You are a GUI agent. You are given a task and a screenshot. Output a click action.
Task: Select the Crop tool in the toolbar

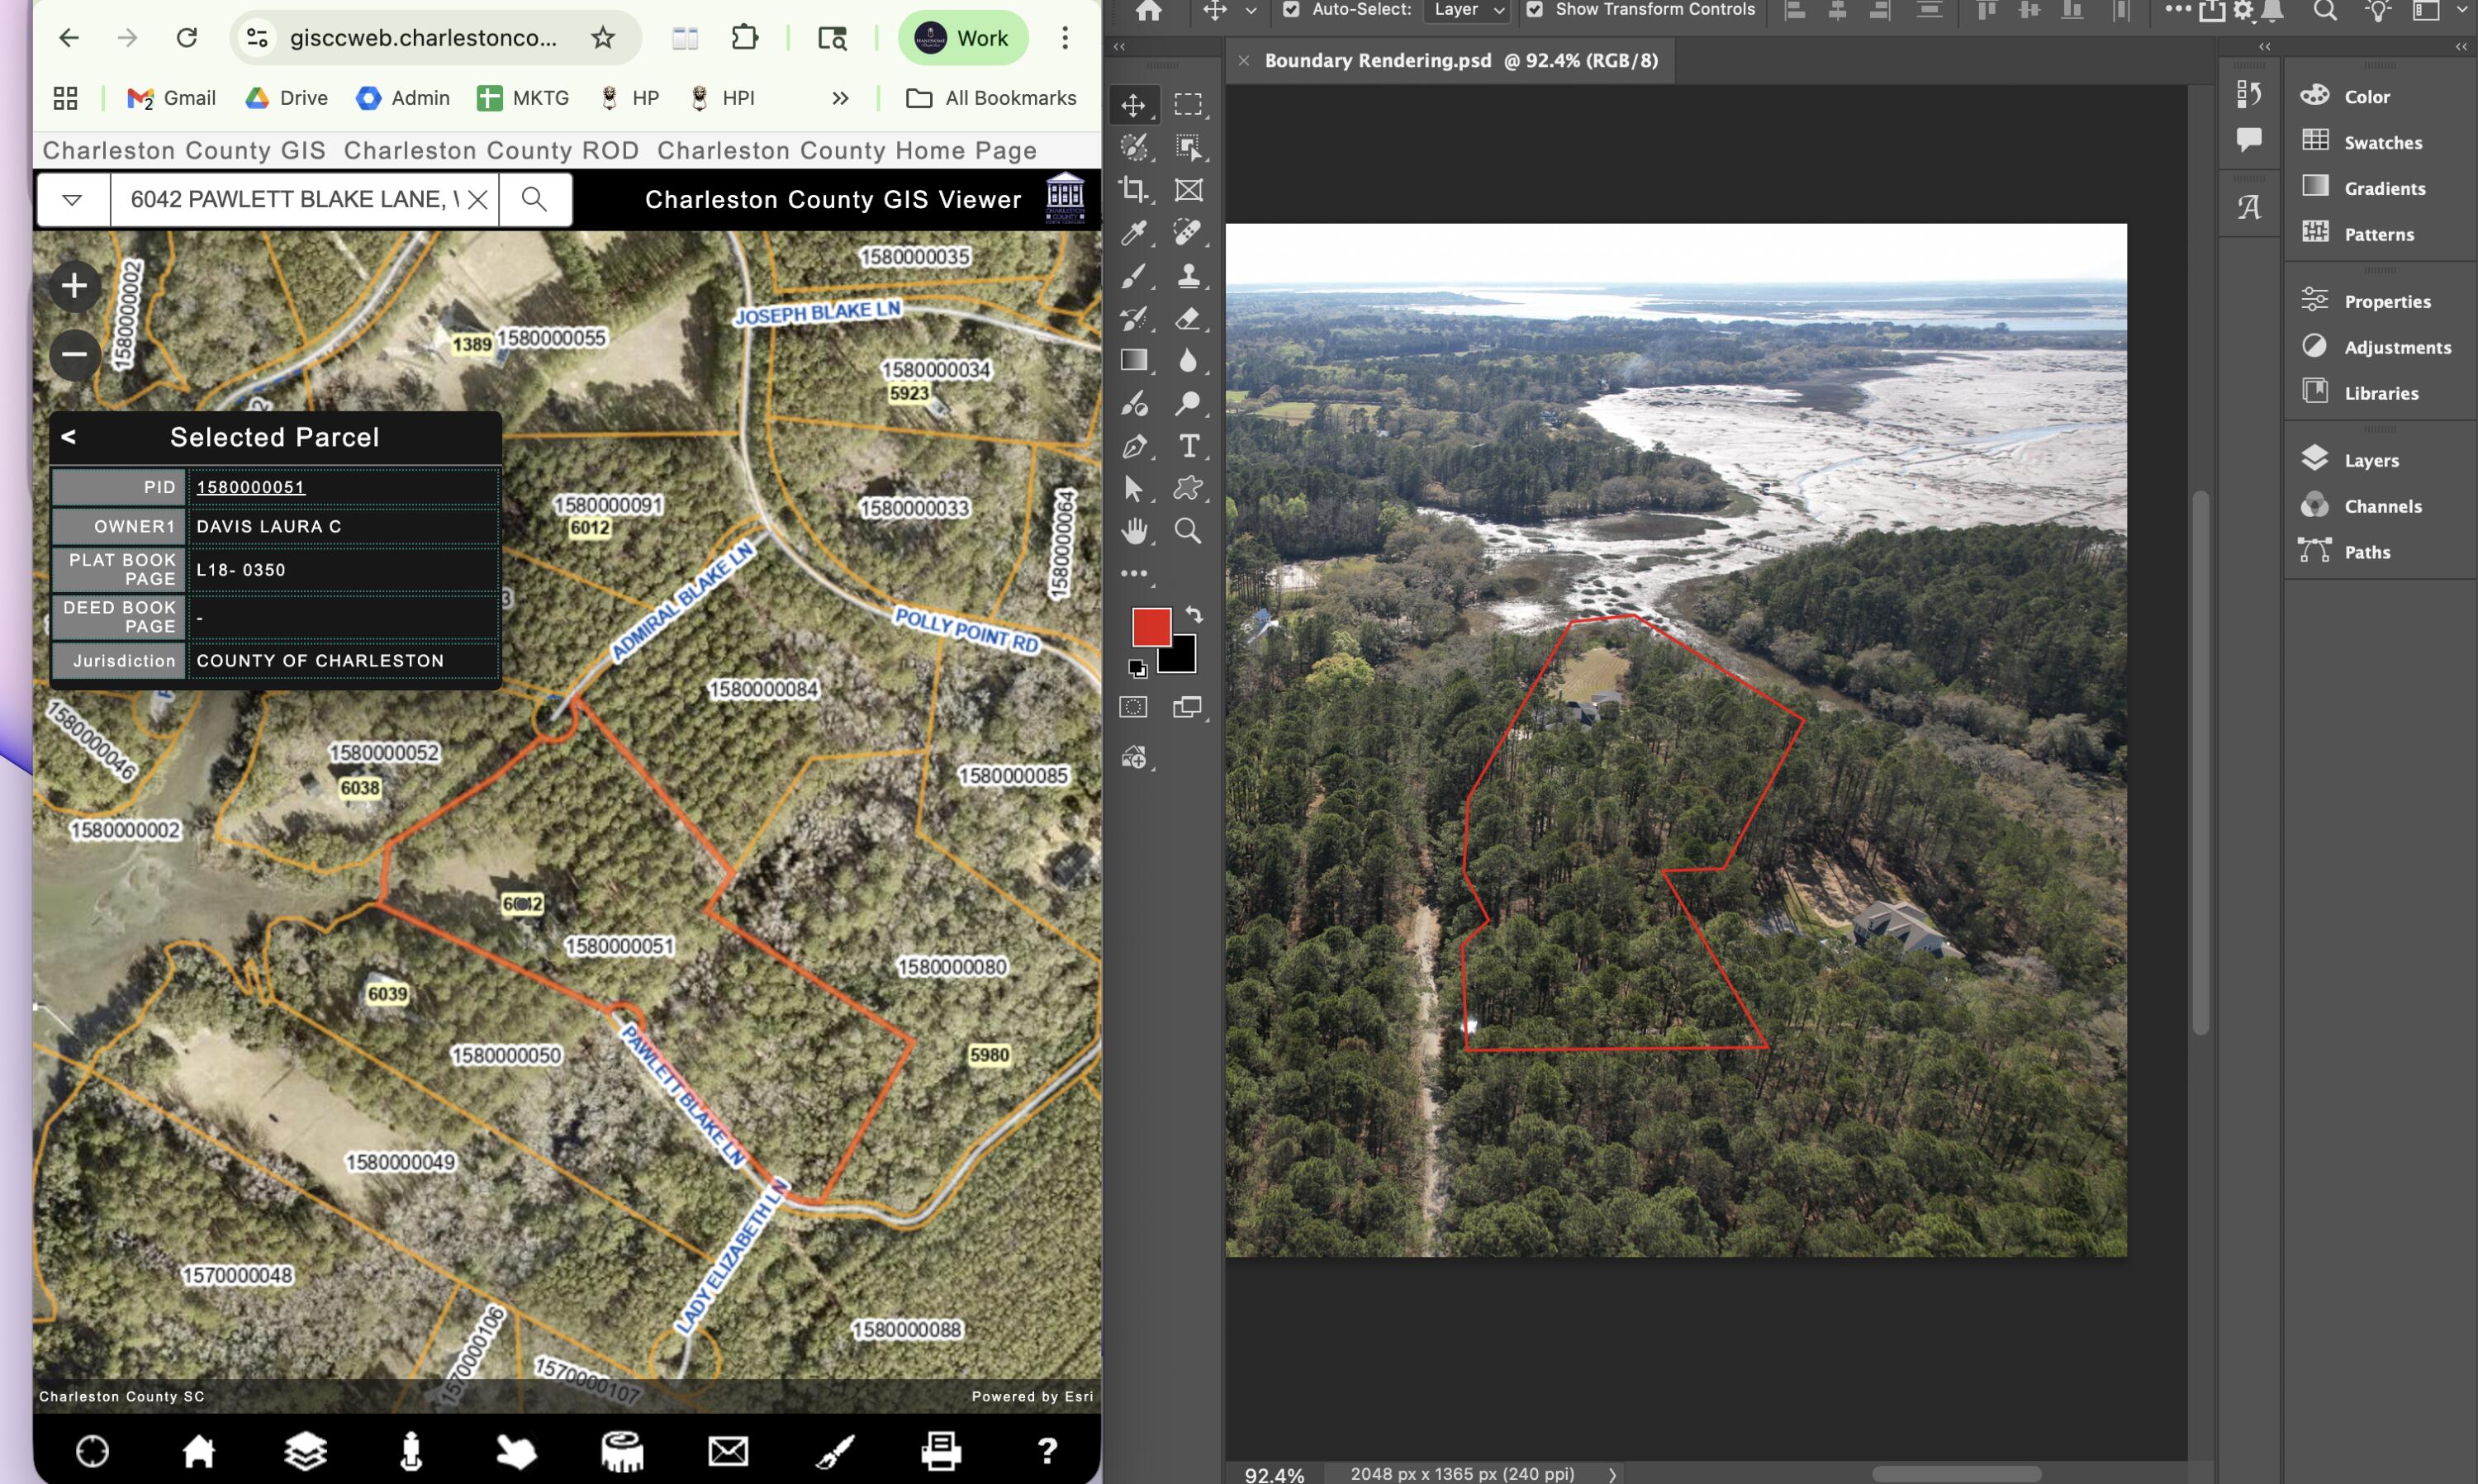coord(1133,189)
